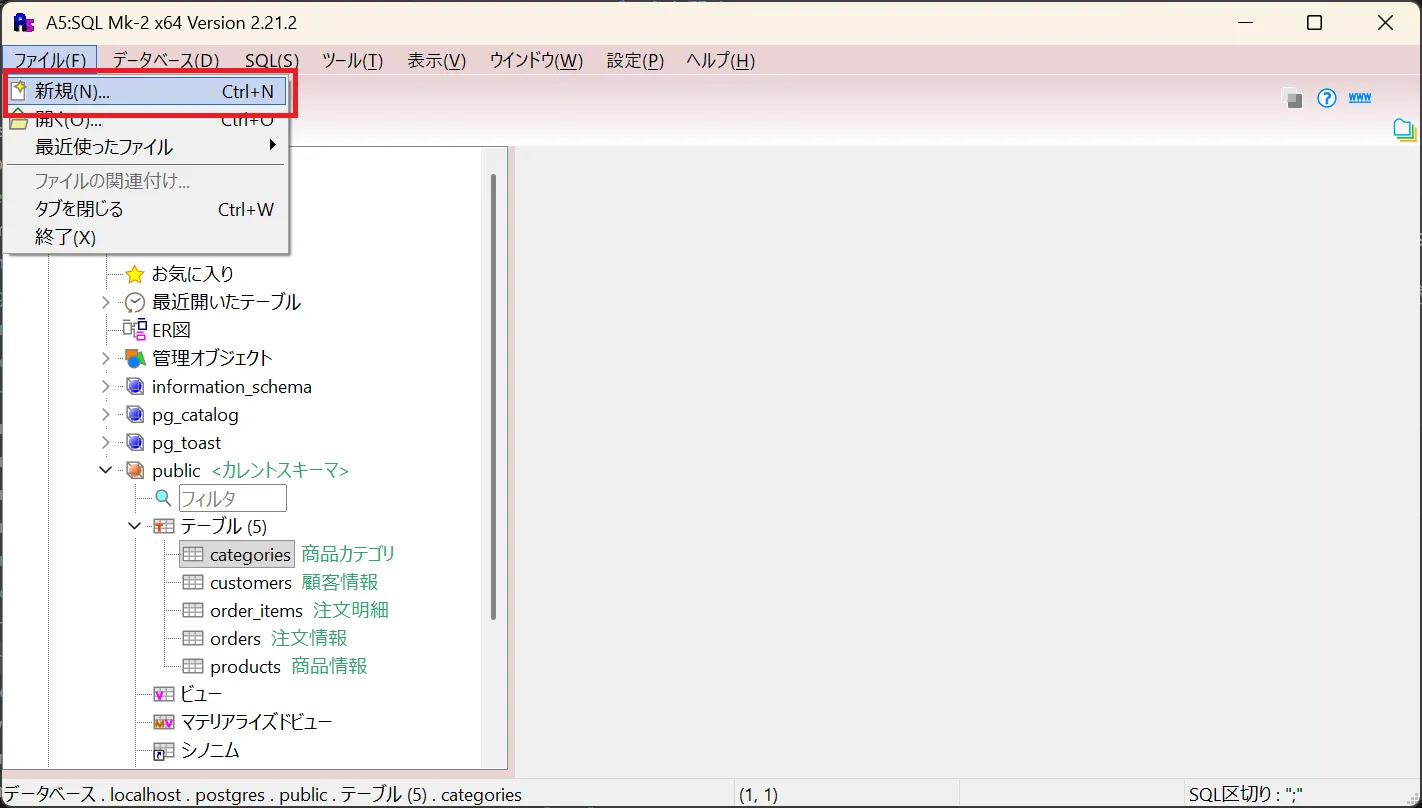Click the information_schema schema icon
The height and width of the screenshot is (808, 1422).
tap(135, 387)
